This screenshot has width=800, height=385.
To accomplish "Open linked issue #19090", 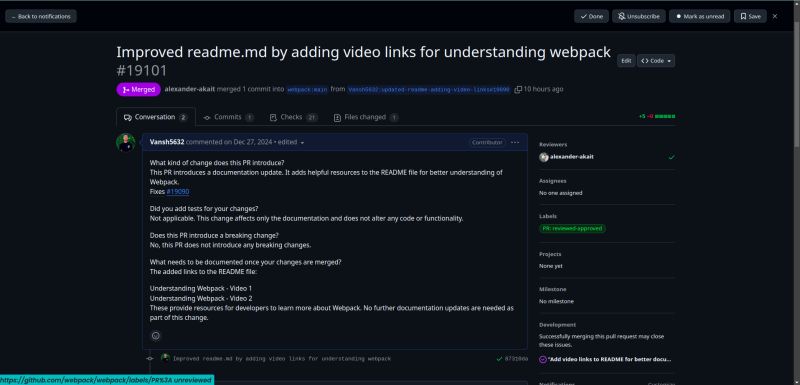I will click(178, 192).
